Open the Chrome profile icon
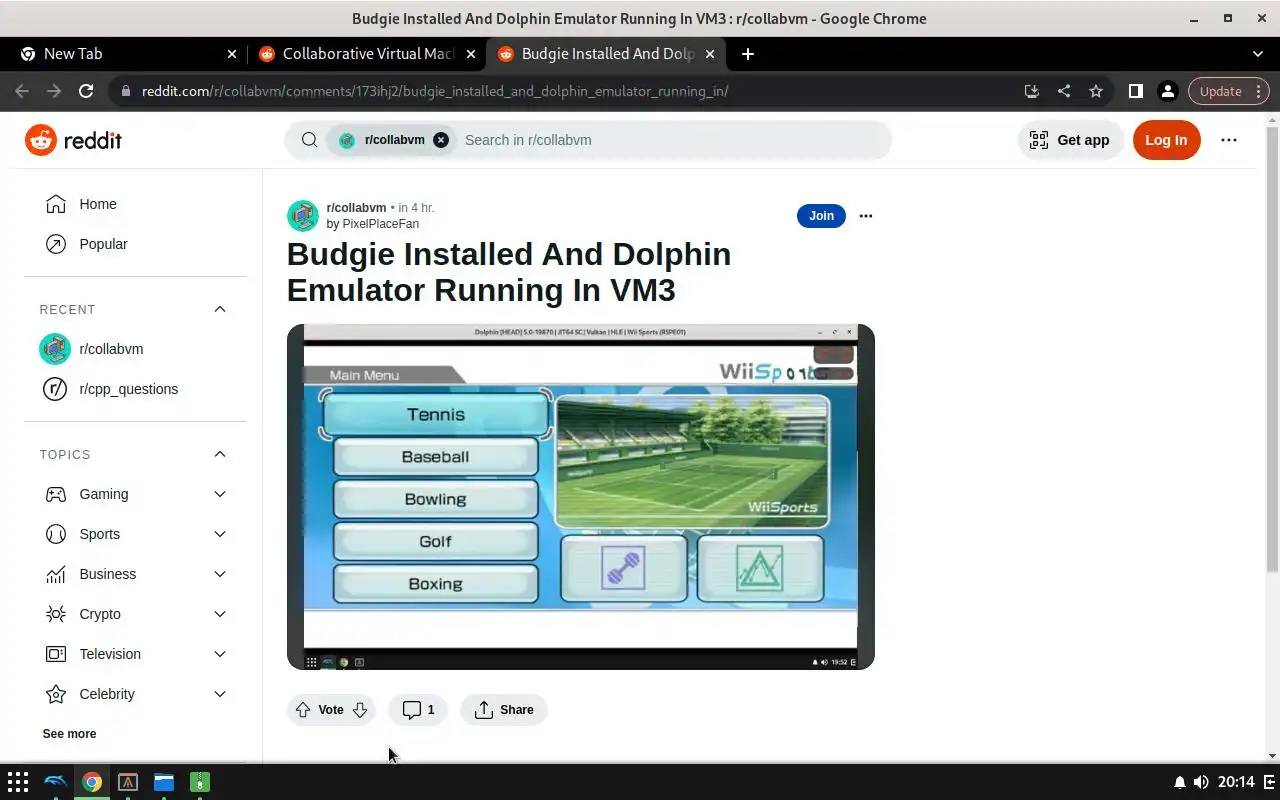This screenshot has height=800, width=1280. pyautogui.click(x=1167, y=91)
